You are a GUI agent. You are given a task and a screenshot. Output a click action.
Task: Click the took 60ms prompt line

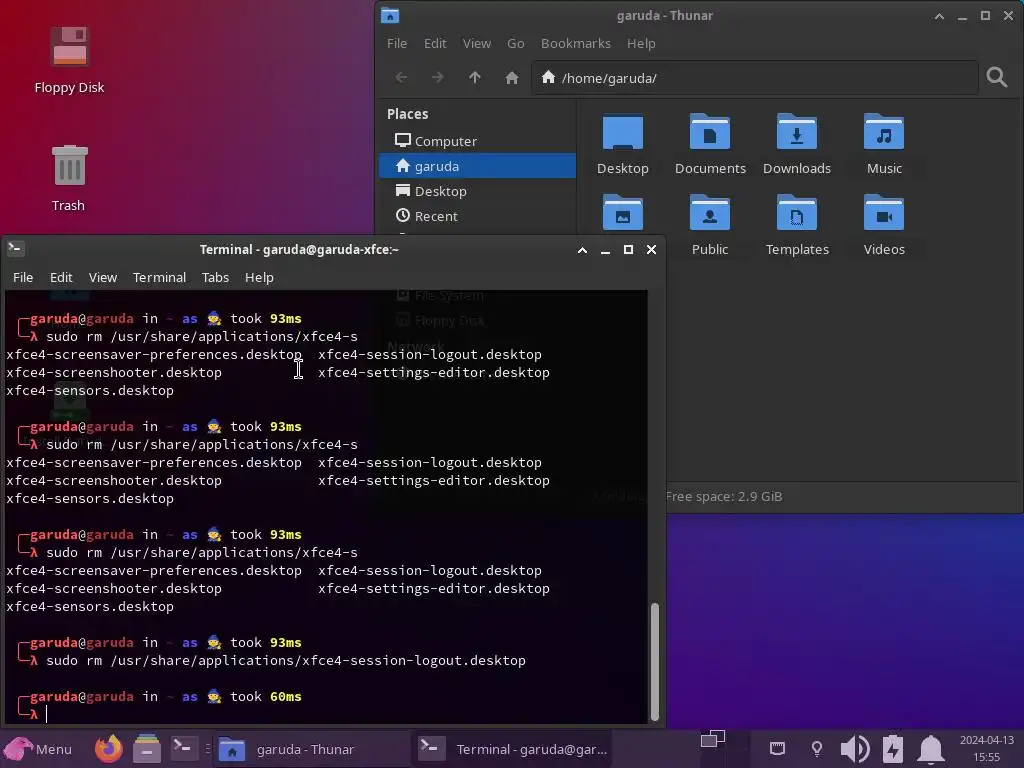click(165, 696)
